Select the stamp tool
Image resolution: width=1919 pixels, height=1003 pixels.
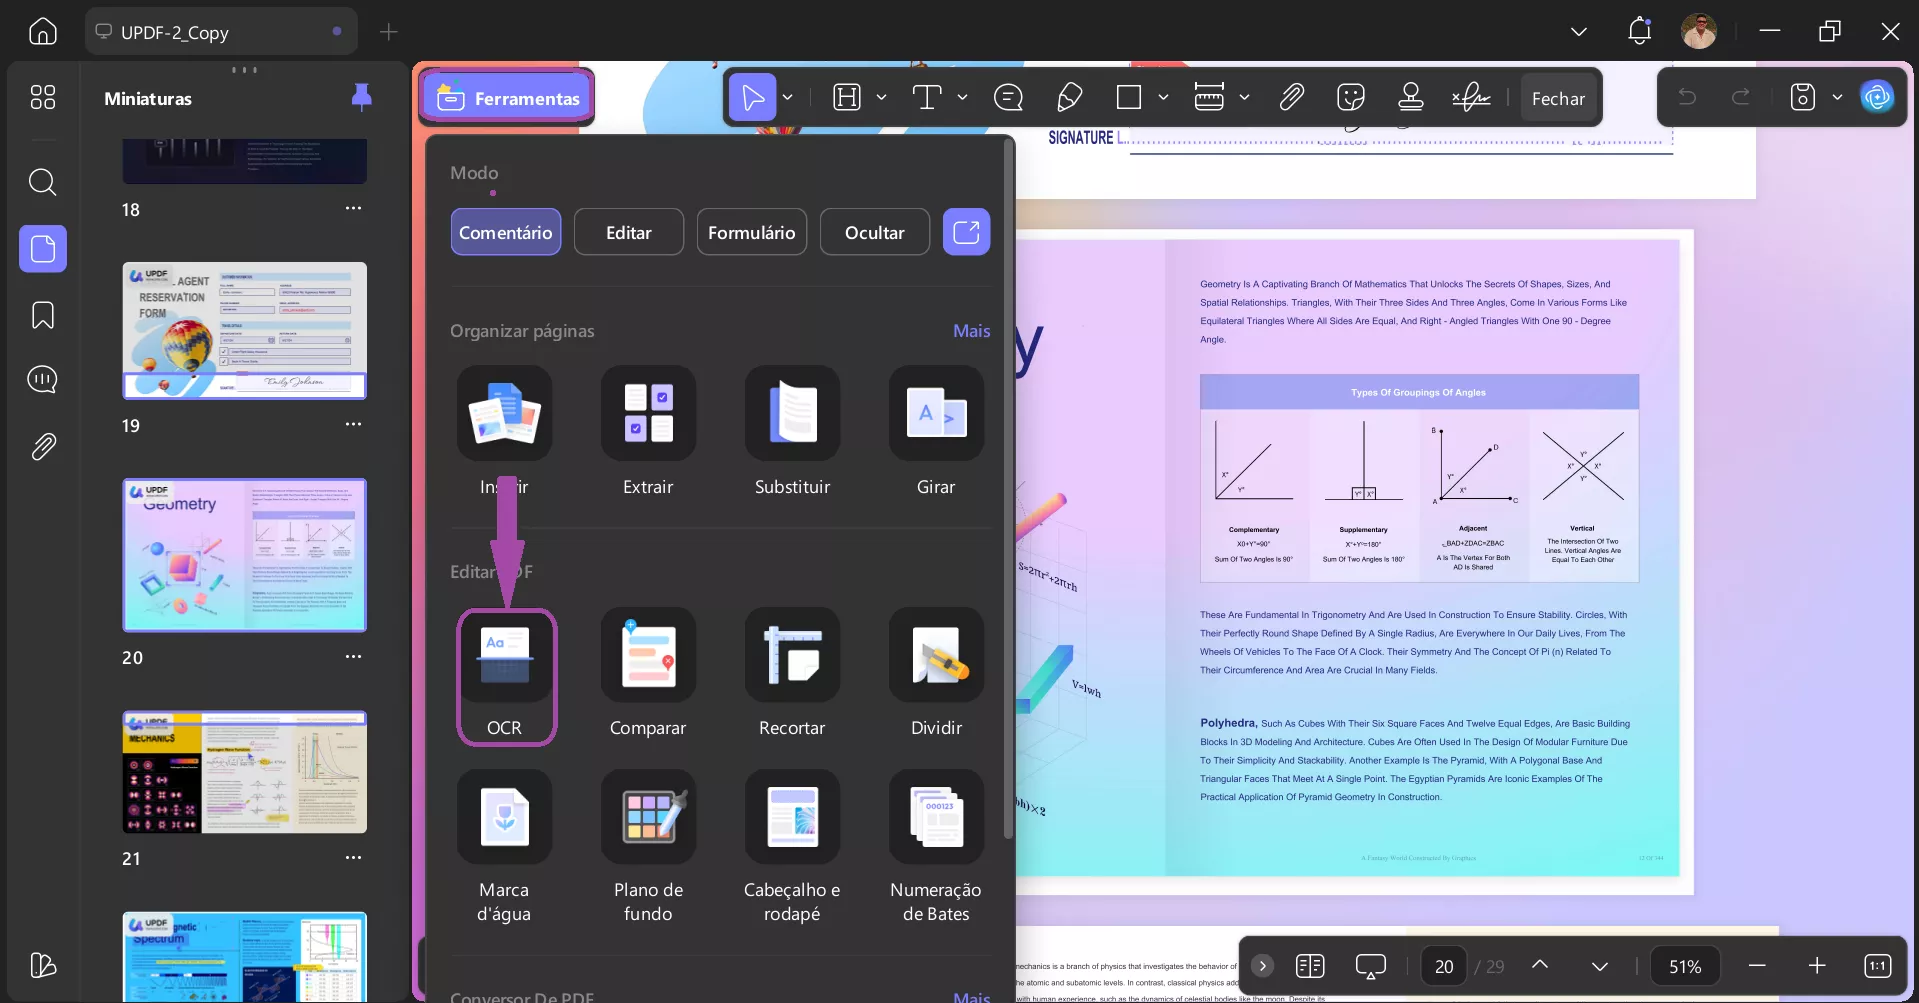pos(1411,97)
